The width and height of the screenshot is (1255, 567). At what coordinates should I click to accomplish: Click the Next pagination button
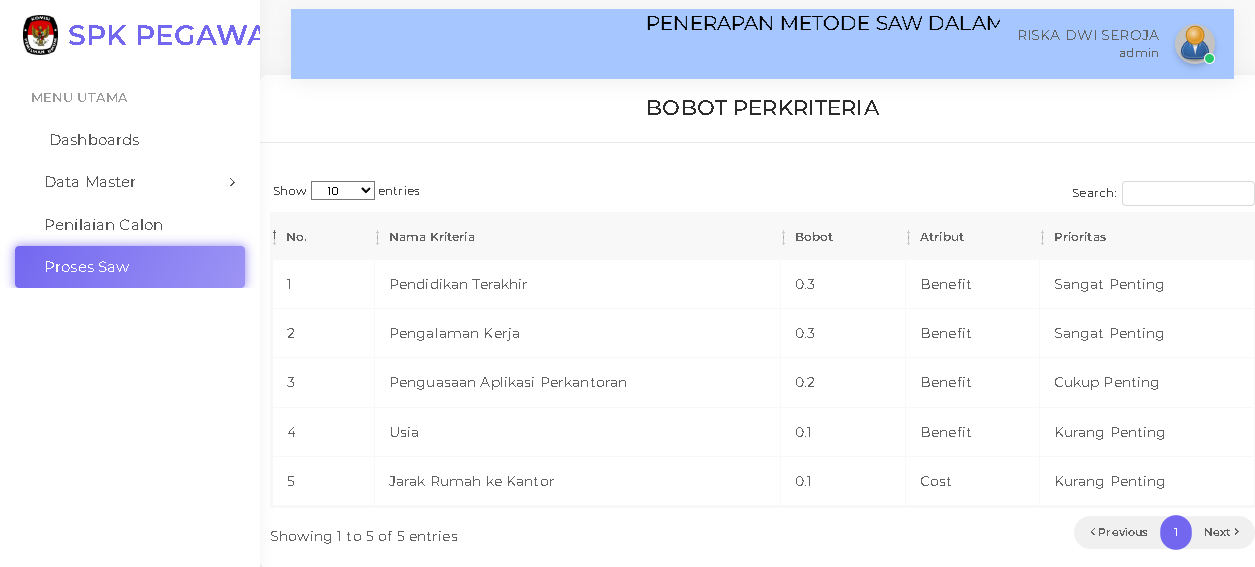click(1222, 532)
